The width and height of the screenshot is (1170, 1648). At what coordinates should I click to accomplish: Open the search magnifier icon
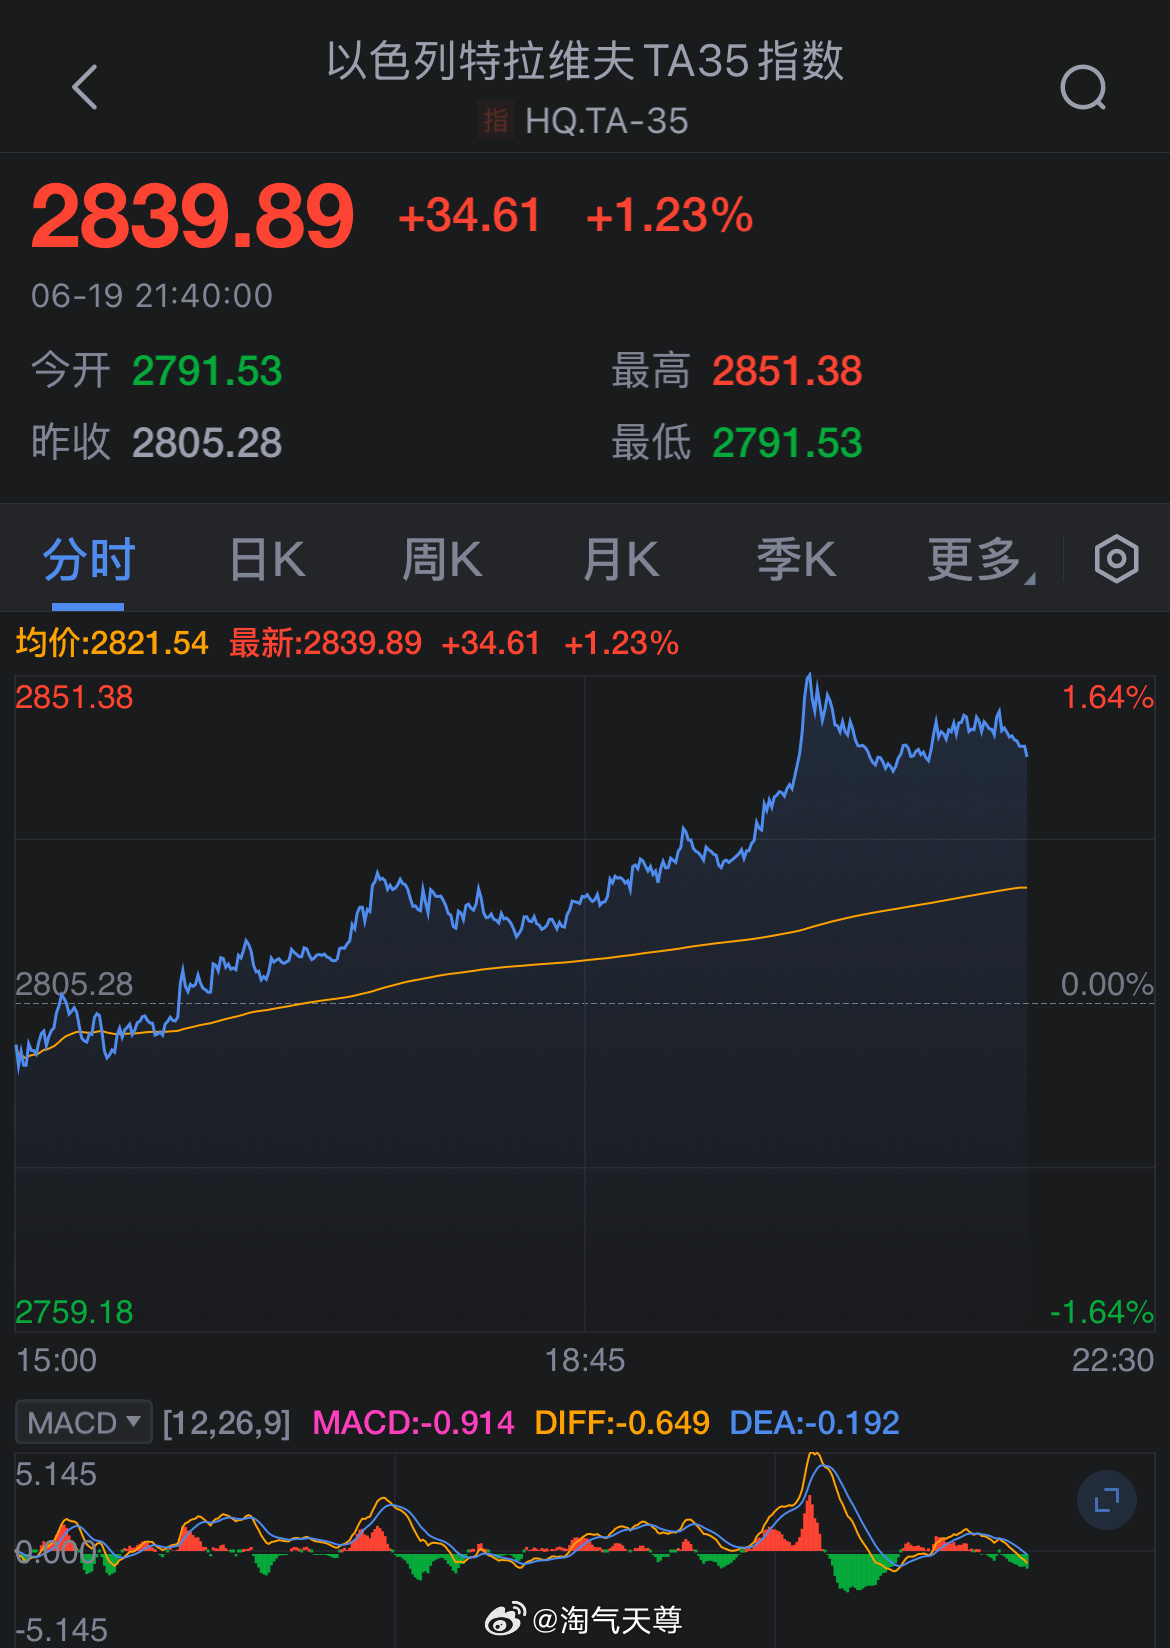coord(1084,88)
